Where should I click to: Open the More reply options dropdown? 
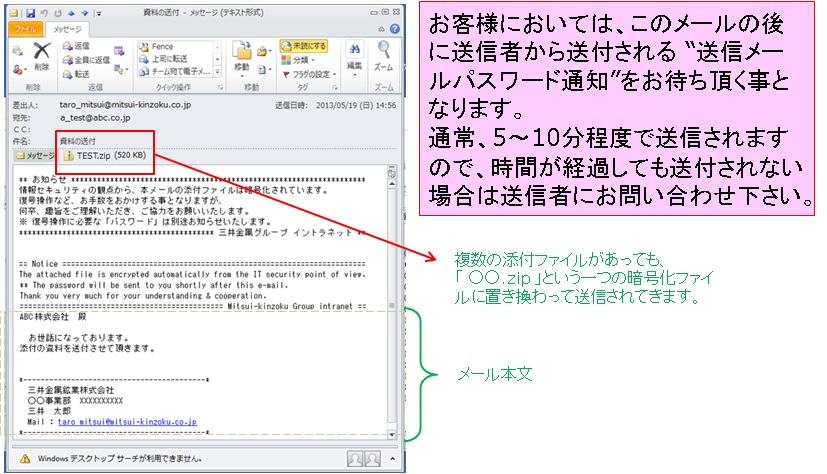click(x=121, y=69)
